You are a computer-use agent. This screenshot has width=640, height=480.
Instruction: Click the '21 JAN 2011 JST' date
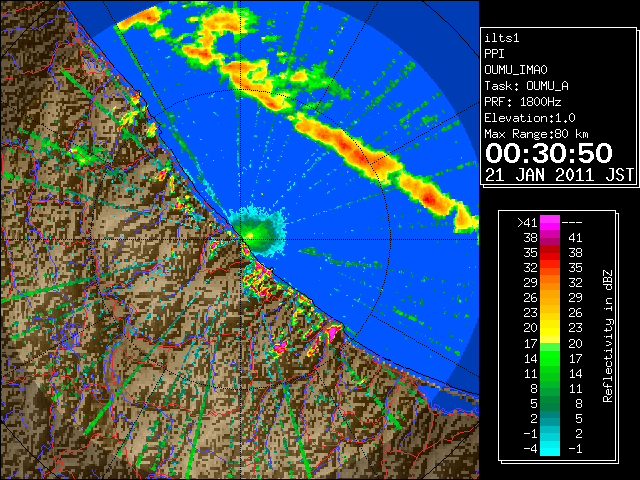pyautogui.click(x=560, y=175)
